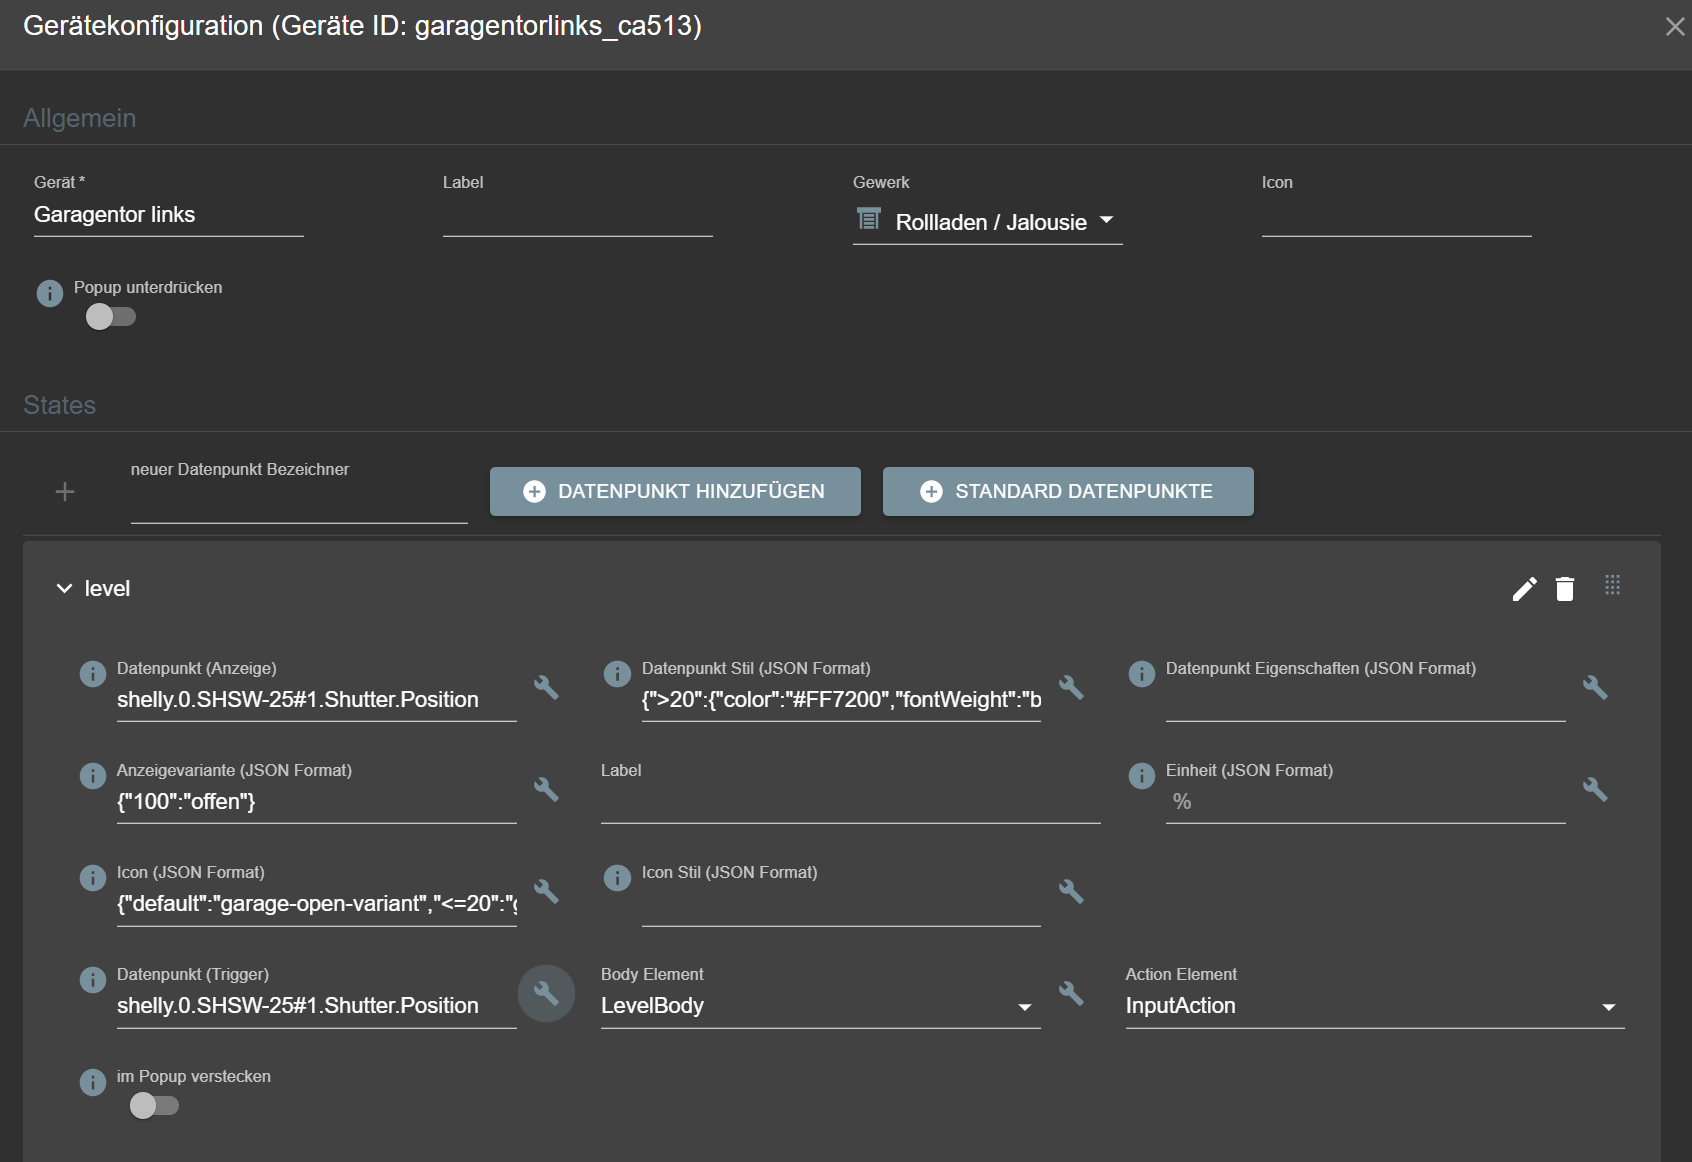Focus Datenpunkt Stil JSON field

(x=841, y=700)
